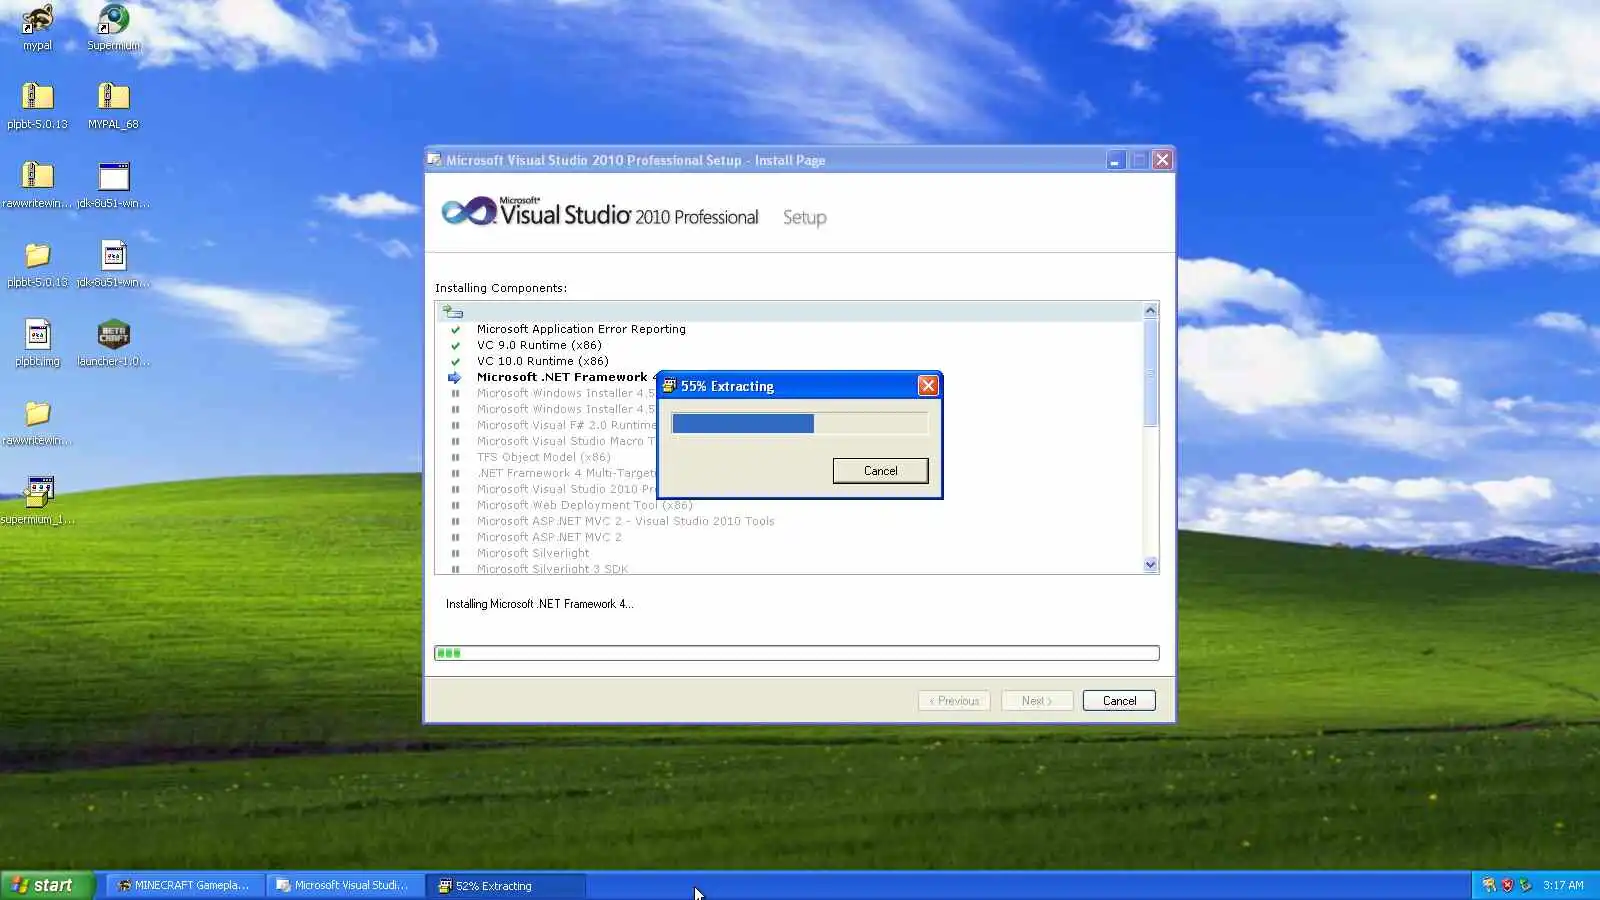
Task: Click the components list scroll-down arrow
Action: pos(1150,565)
